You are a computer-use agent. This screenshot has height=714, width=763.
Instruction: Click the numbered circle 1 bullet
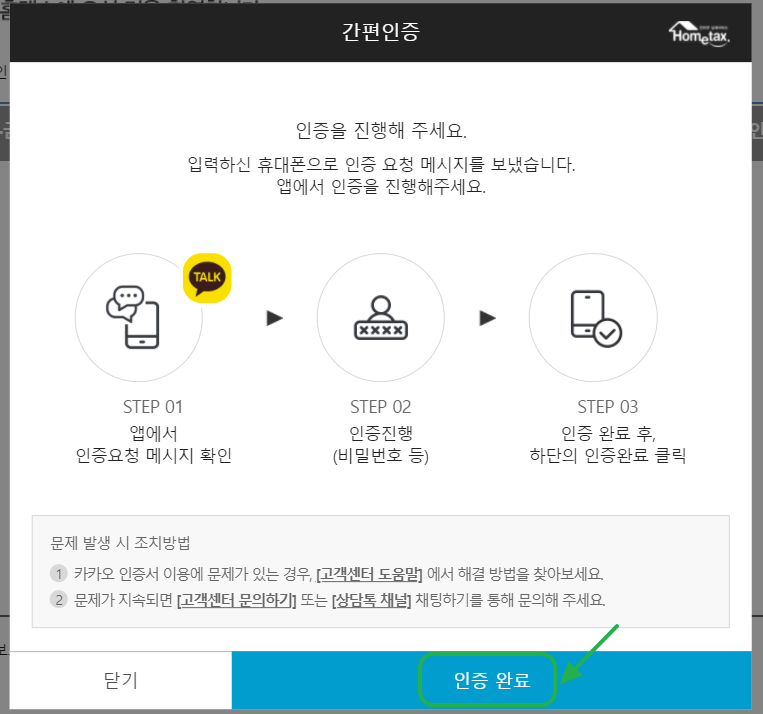(59, 573)
